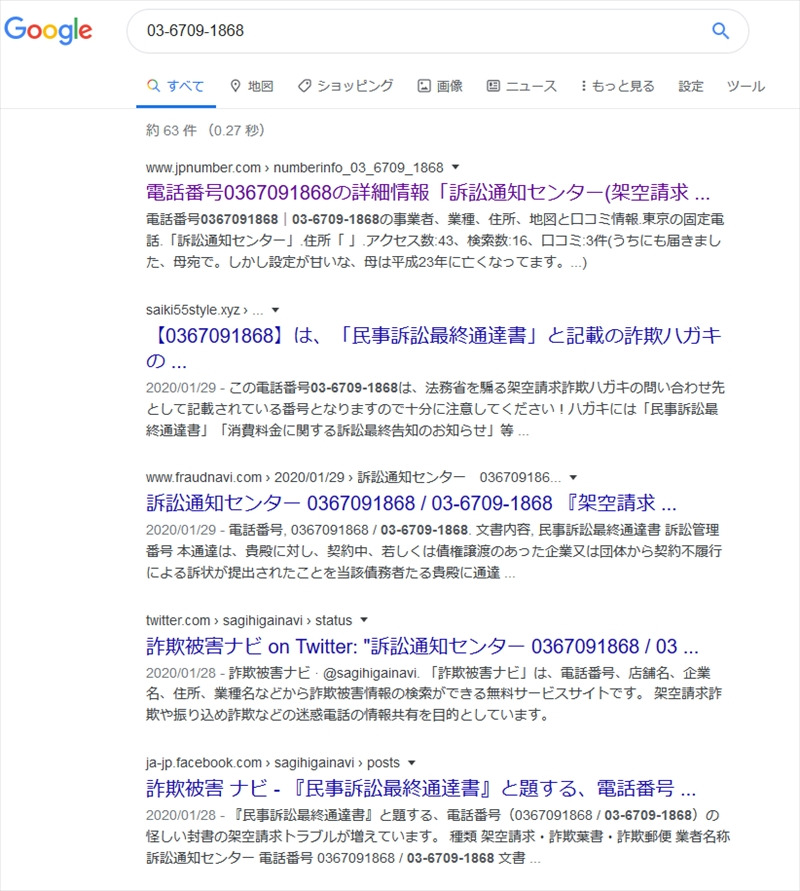
Task: Click the Google logo
Action: [x=48, y=30]
